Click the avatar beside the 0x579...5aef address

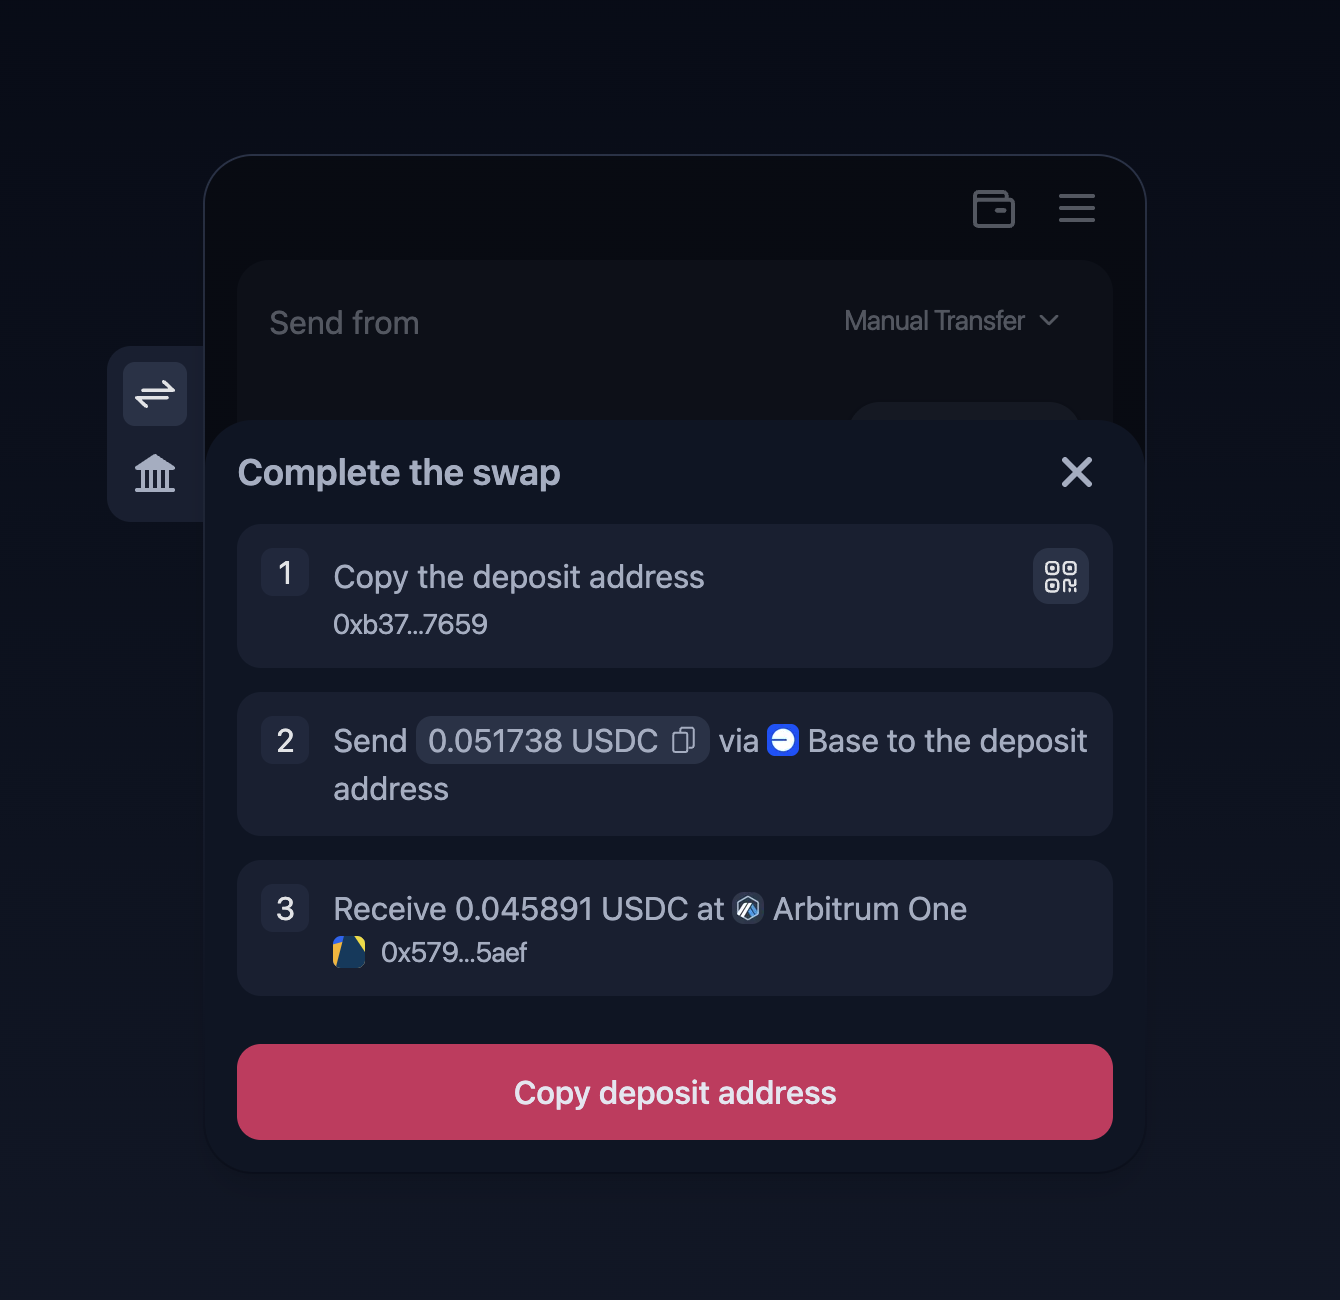pyautogui.click(x=349, y=952)
